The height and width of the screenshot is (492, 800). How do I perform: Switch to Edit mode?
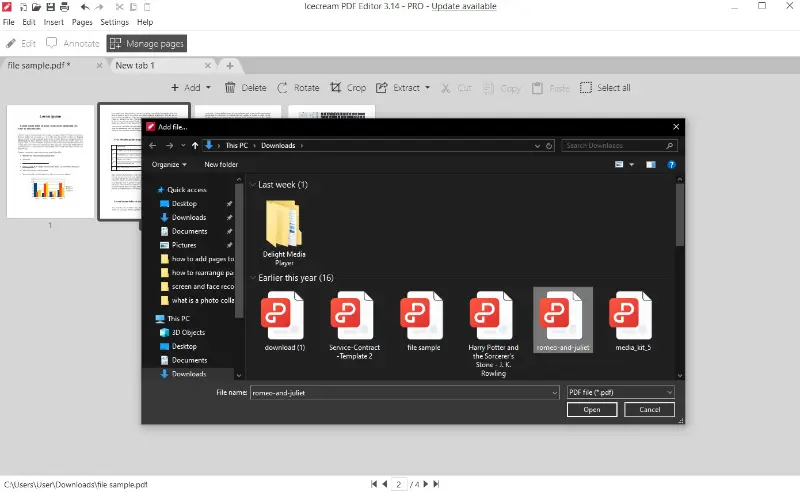pos(21,43)
